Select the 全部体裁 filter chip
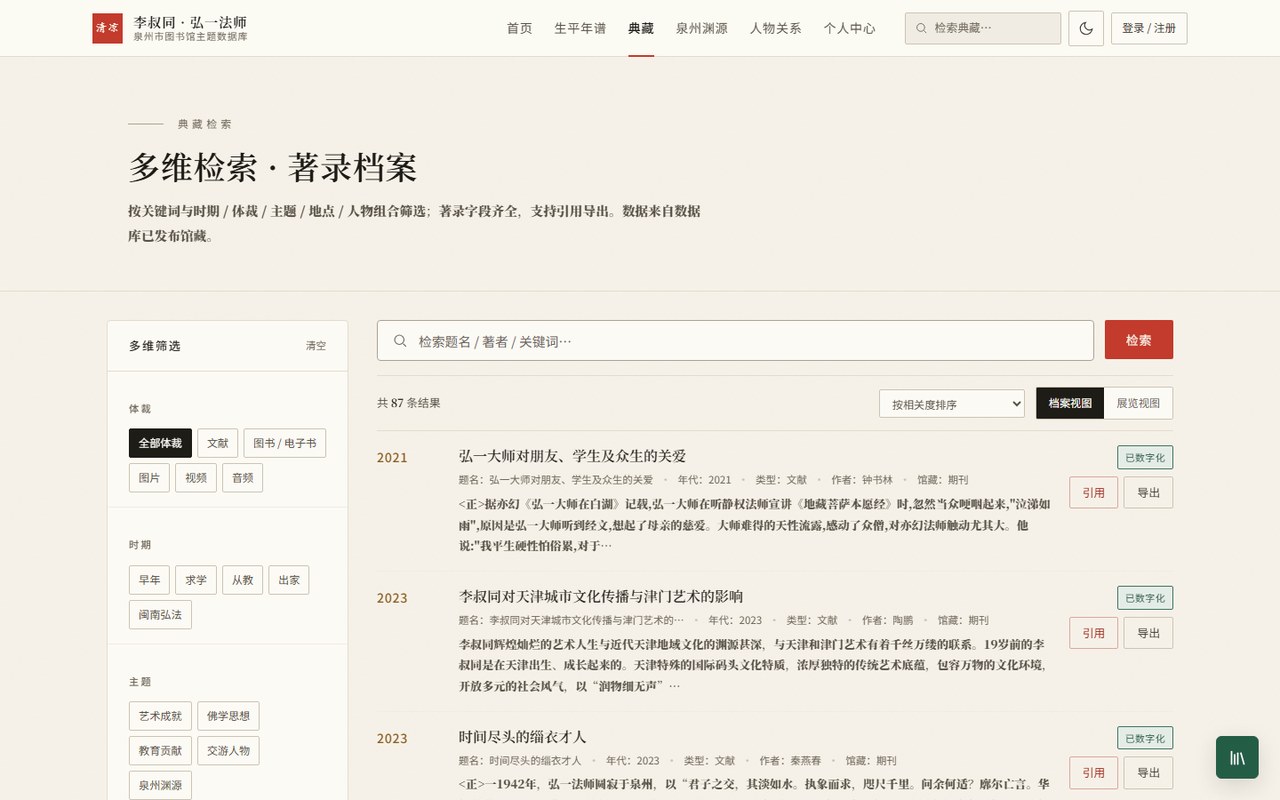 coord(160,443)
